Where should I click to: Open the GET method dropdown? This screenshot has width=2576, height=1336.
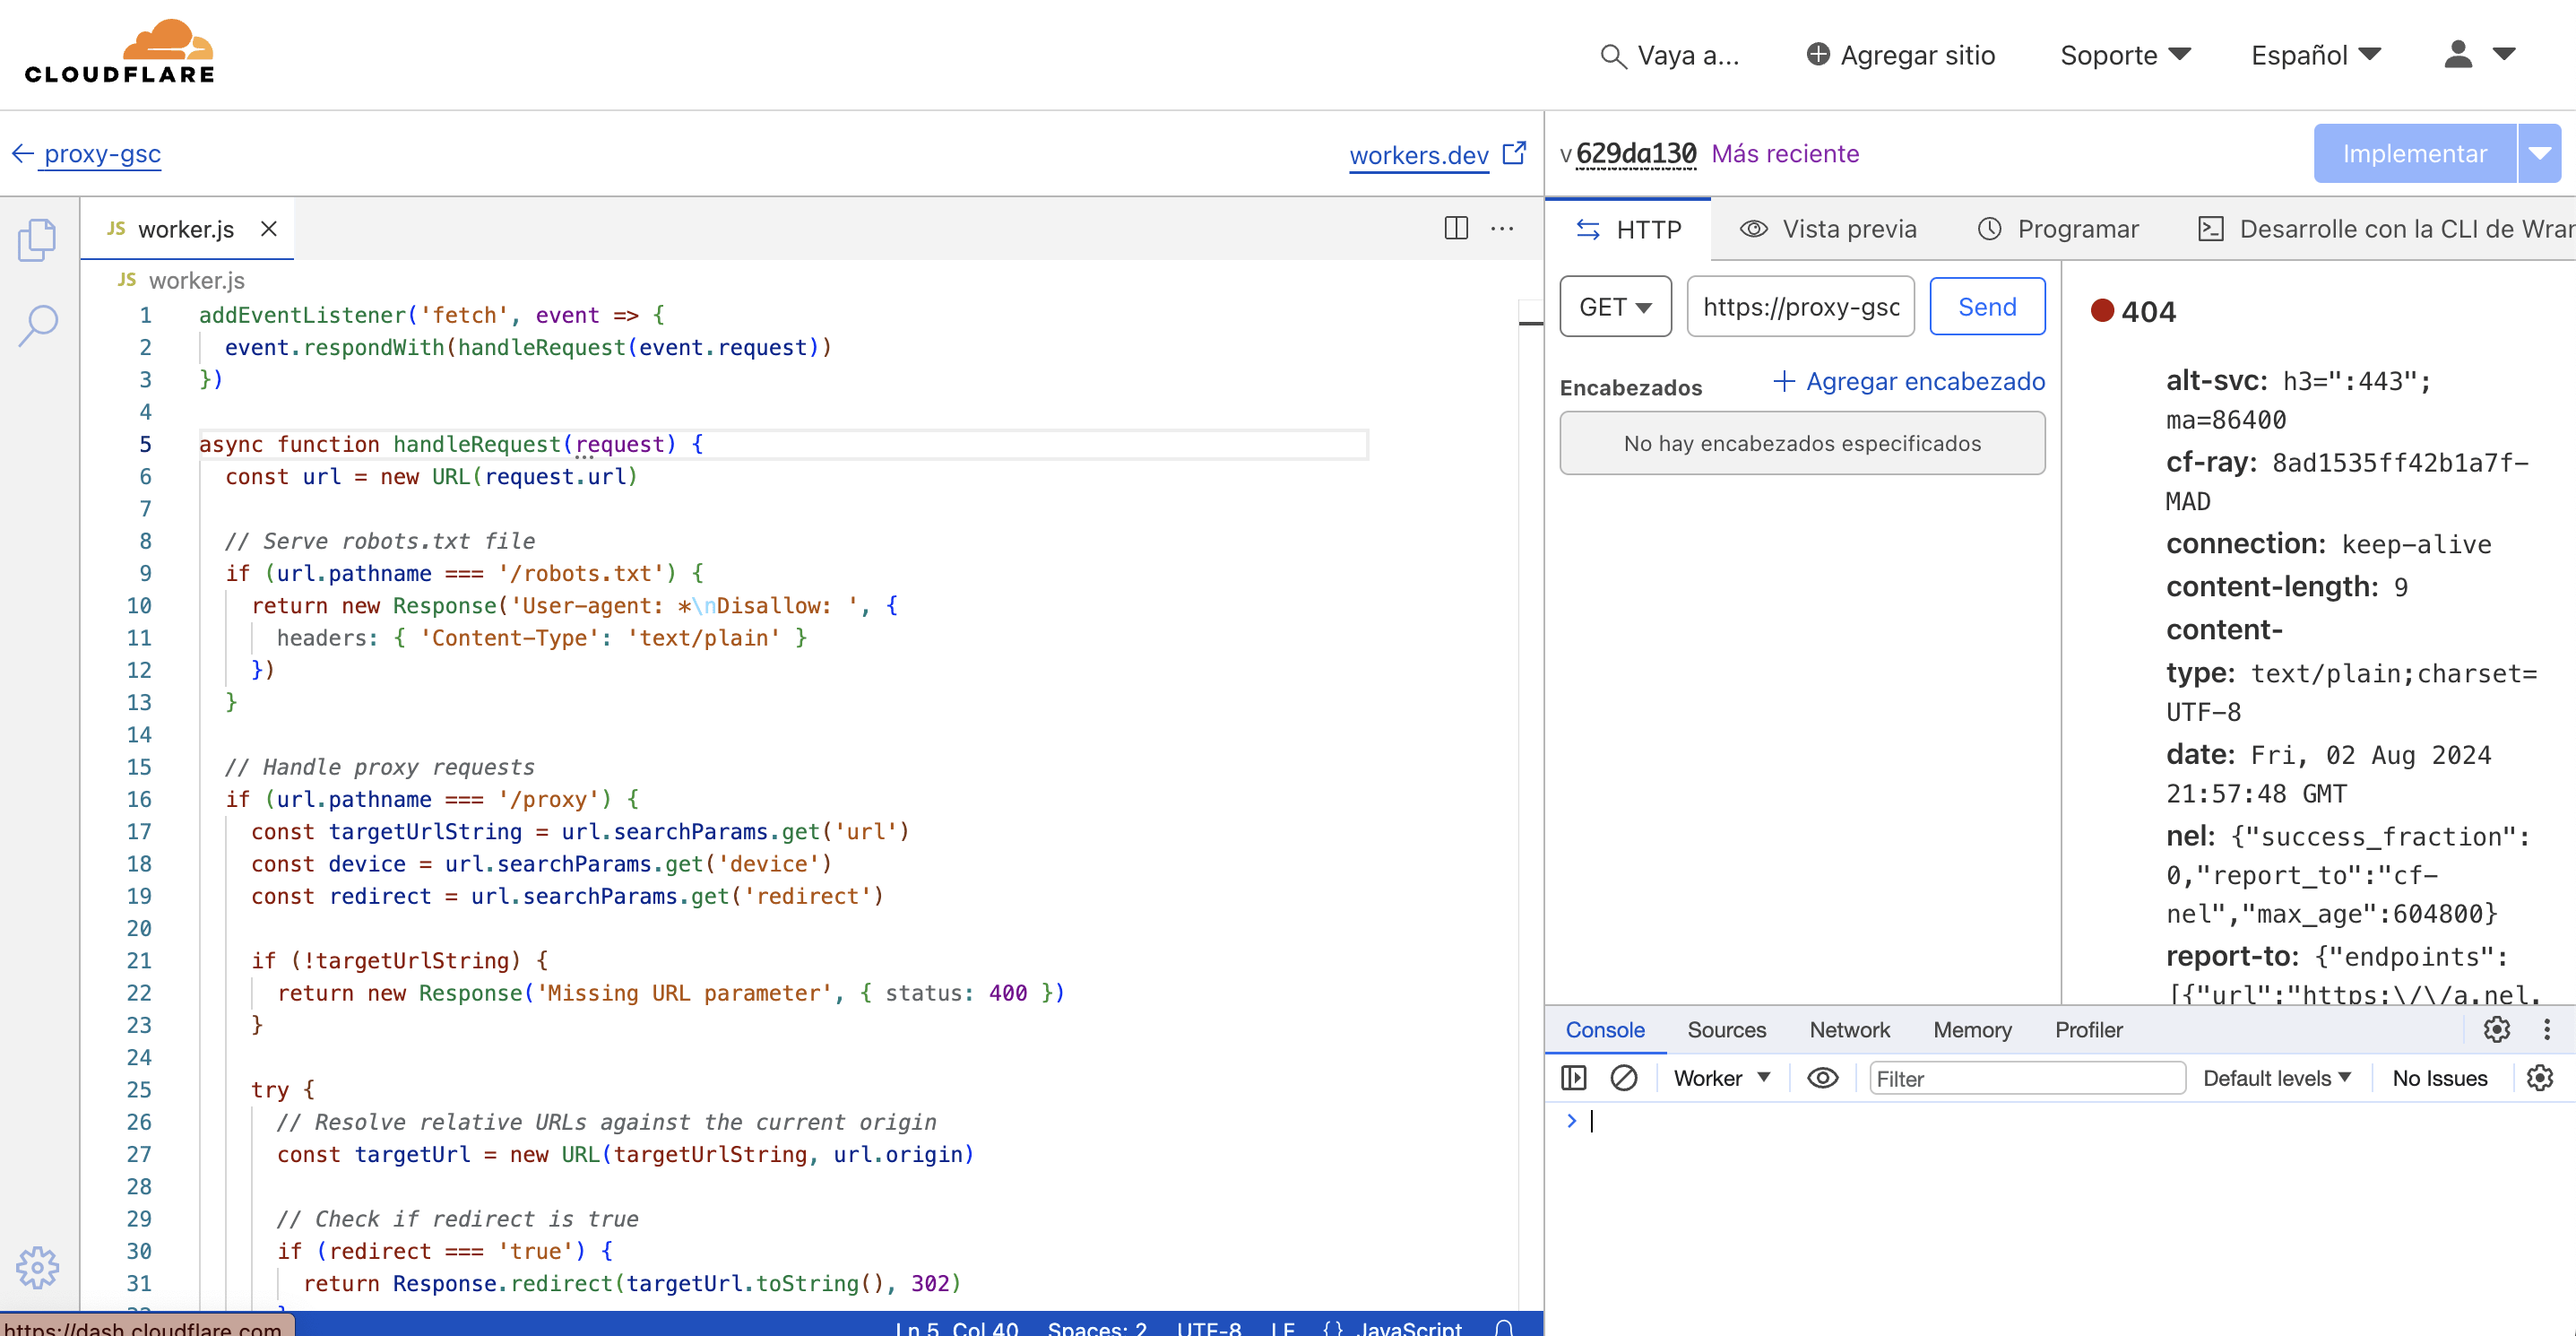click(1615, 307)
